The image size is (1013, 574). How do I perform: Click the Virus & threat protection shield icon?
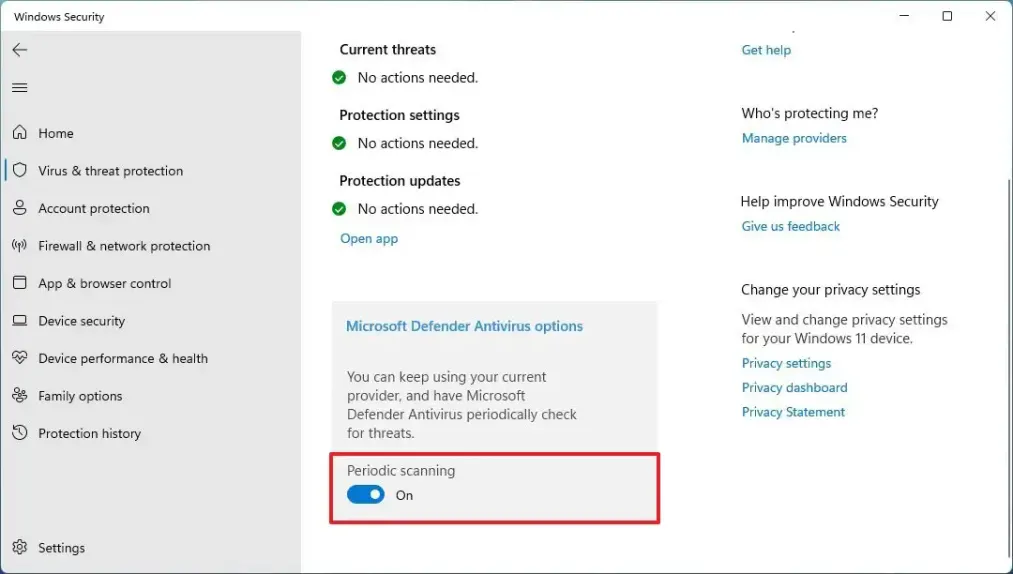[19, 171]
